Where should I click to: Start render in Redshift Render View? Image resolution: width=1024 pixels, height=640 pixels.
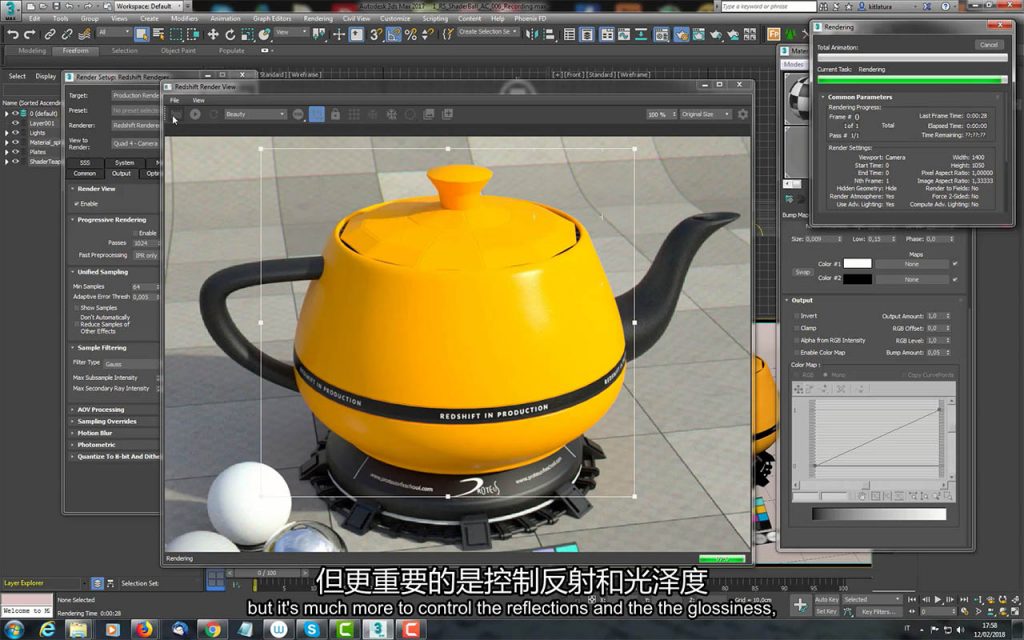pyautogui.click(x=195, y=114)
